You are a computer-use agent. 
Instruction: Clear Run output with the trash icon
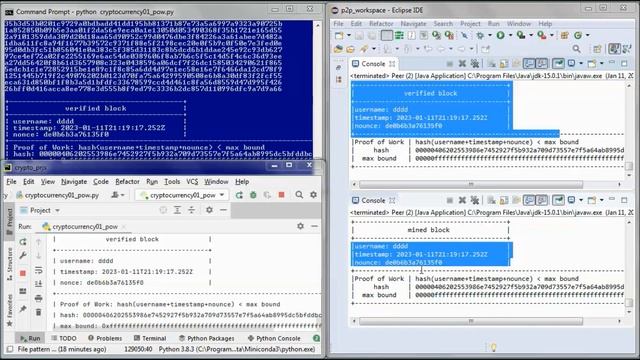[38, 312]
